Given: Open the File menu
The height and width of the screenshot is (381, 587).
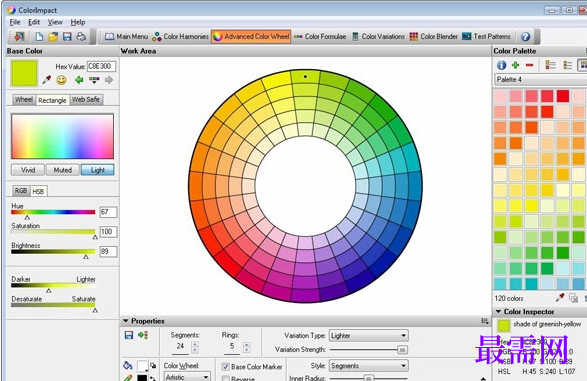Looking at the screenshot, I should [x=15, y=22].
